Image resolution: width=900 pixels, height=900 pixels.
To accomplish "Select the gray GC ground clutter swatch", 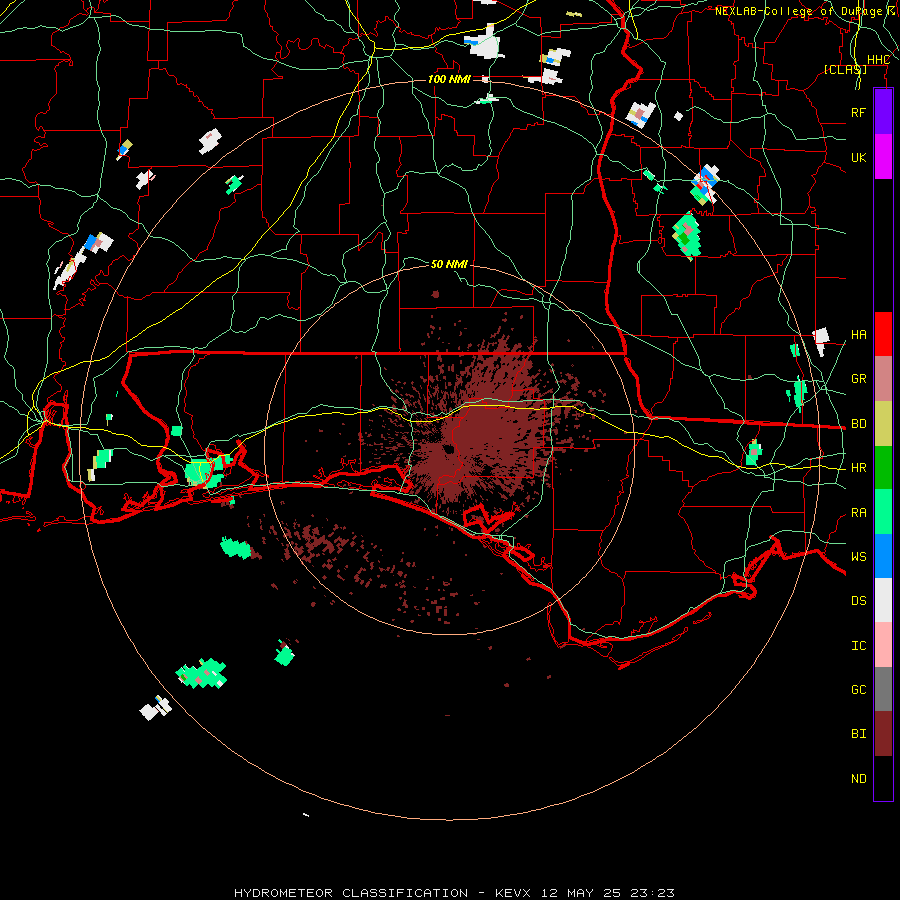I will click(883, 689).
